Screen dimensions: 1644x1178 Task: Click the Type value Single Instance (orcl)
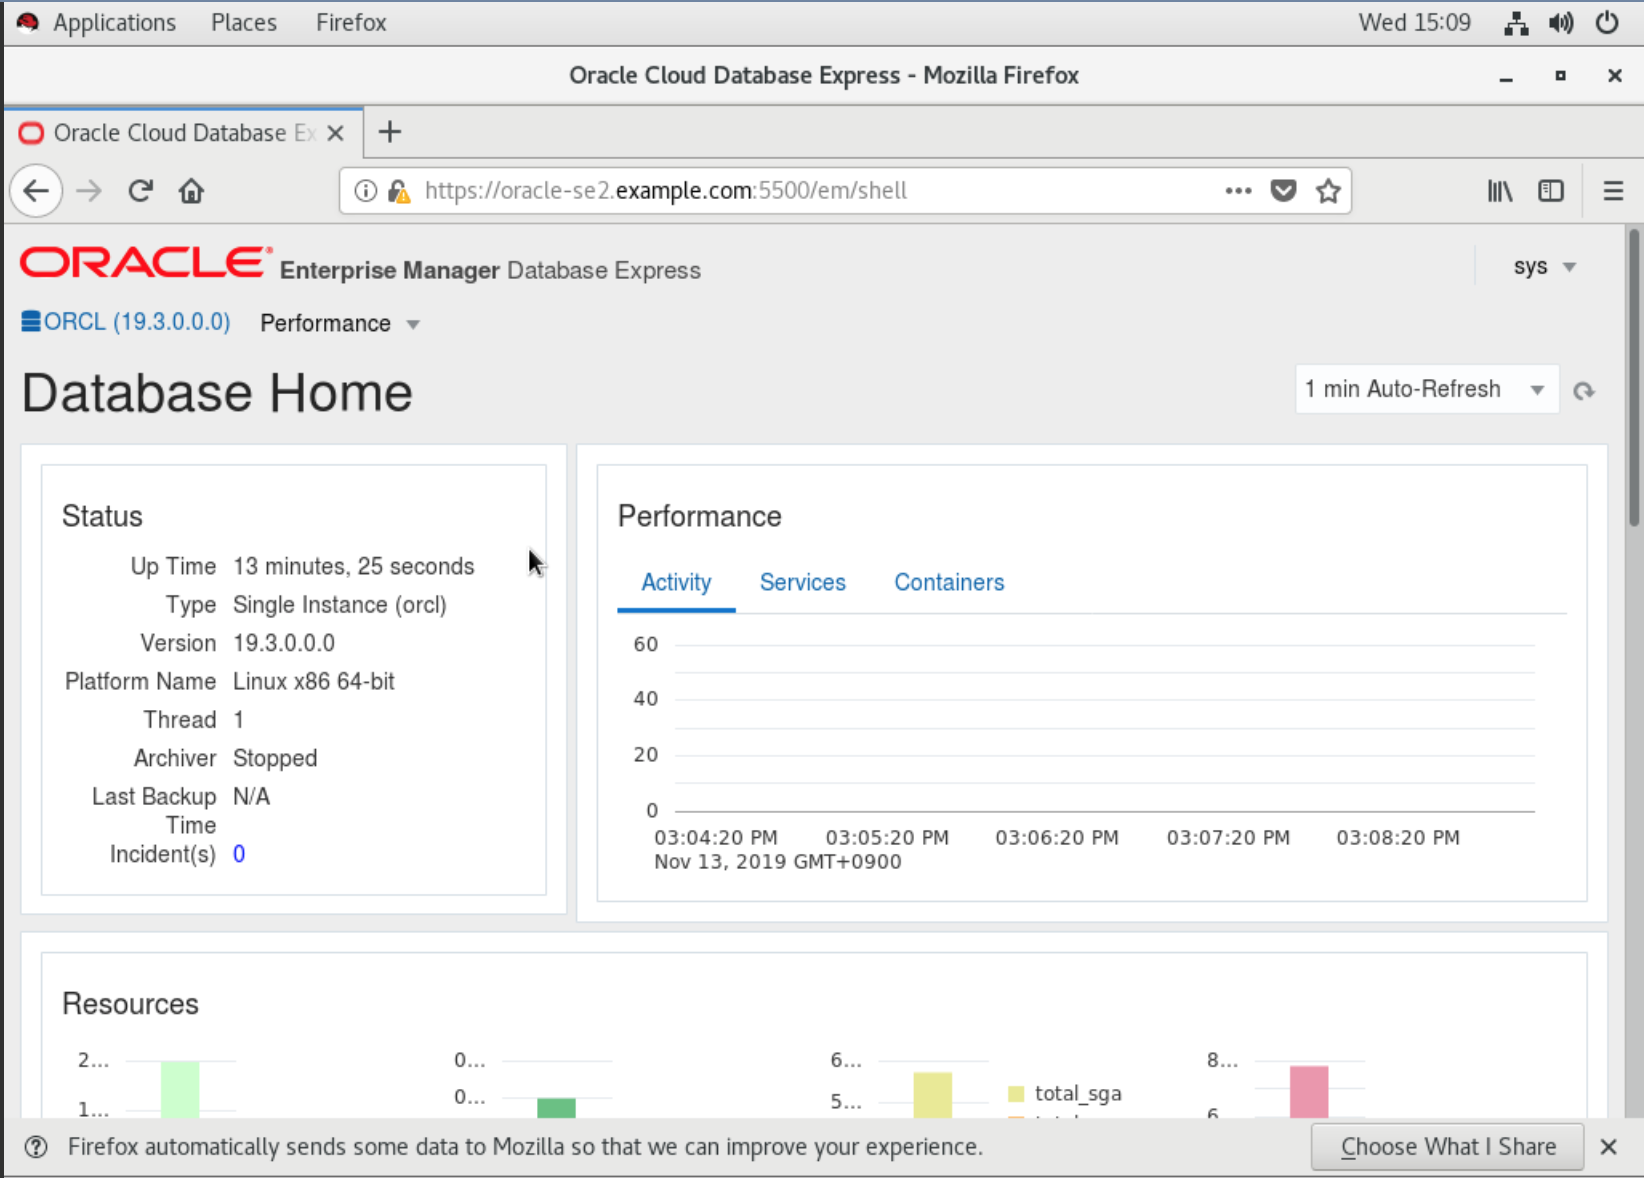click(x=340, y=605)
